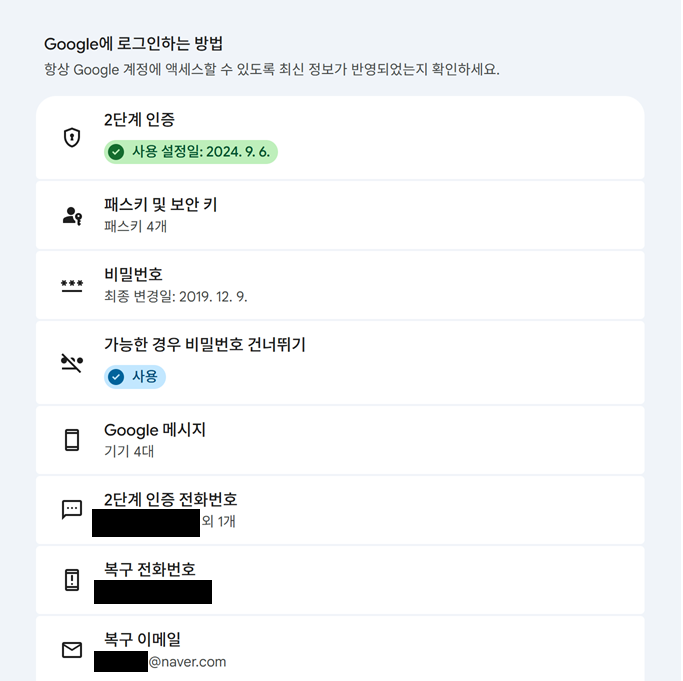
Task: Click the phone alert icon for 복구 전화번호
Action: (x=72, y=580)
